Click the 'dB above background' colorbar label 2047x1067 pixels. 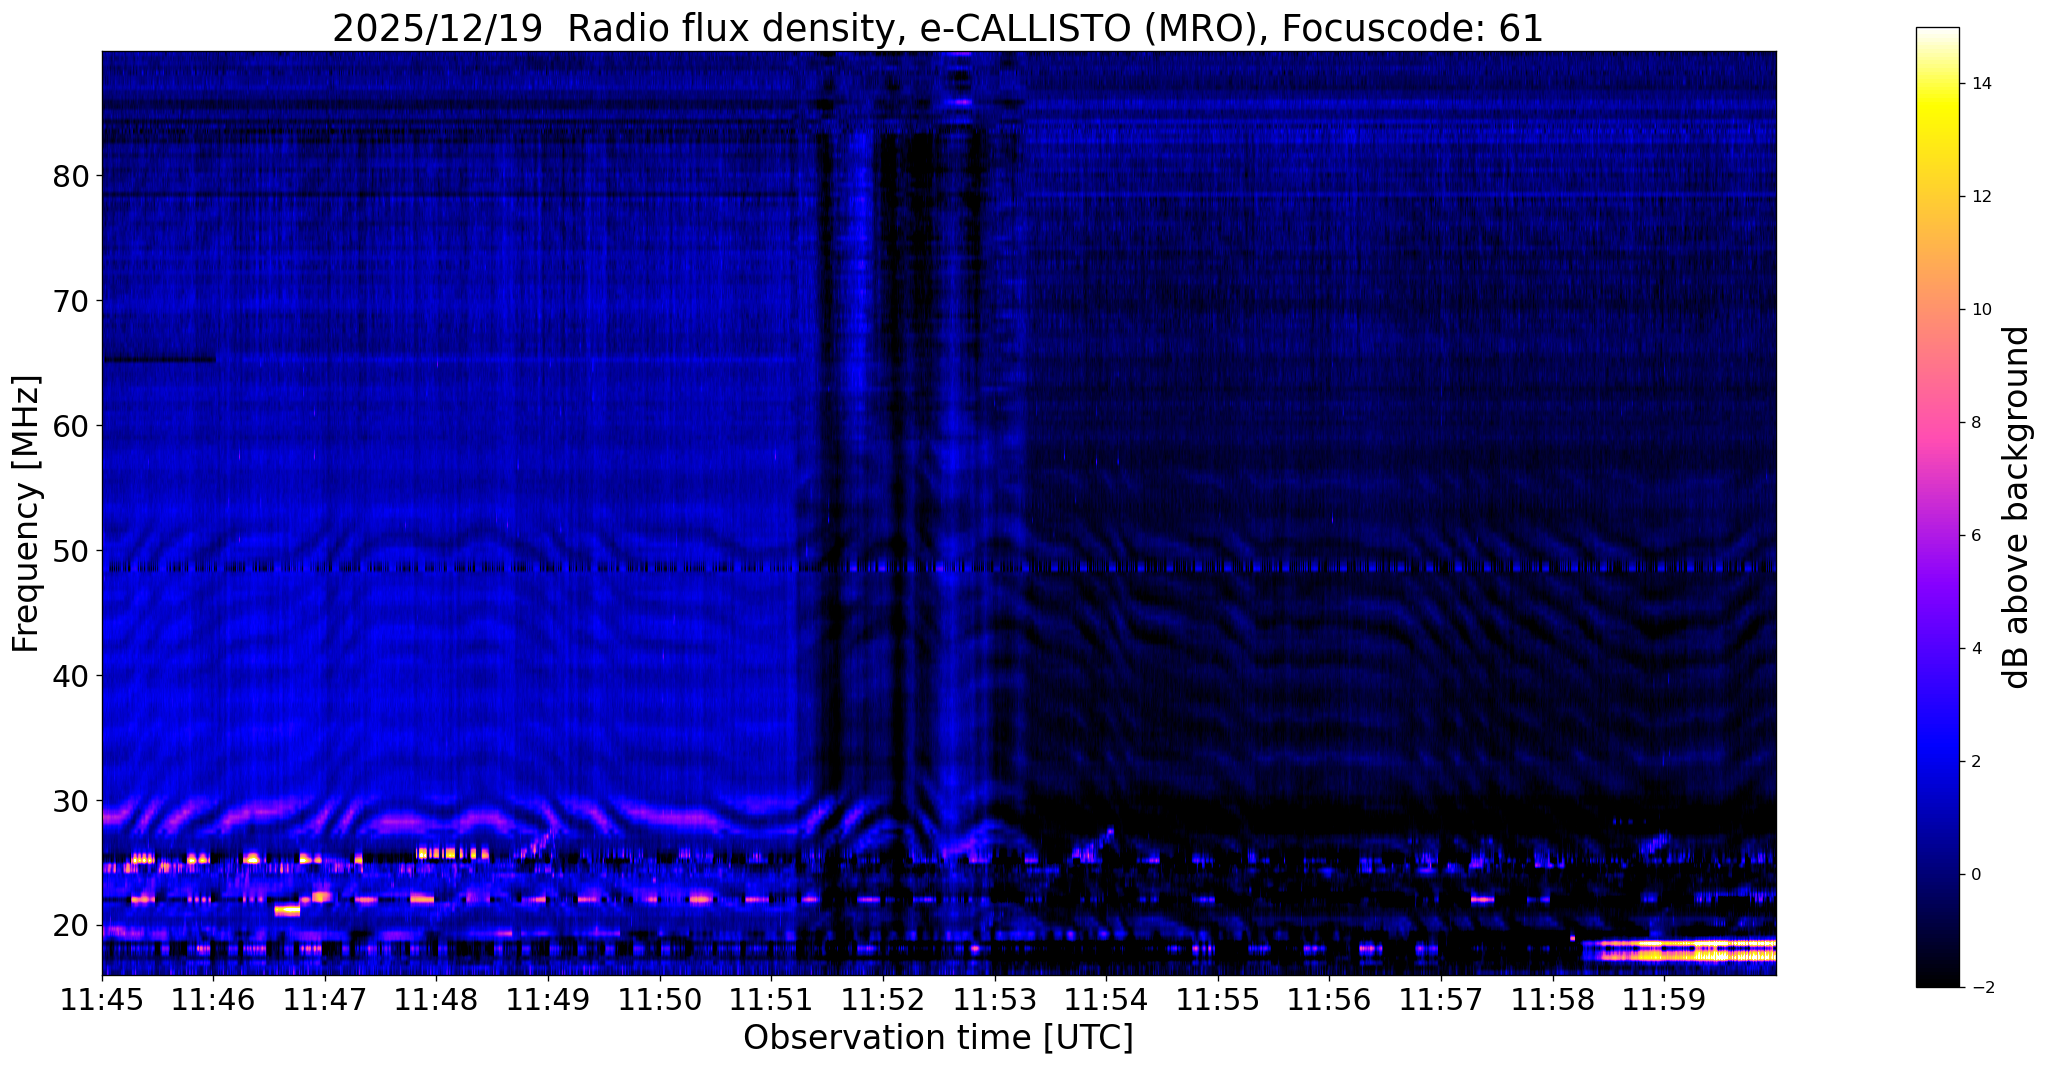tap(2017, 507)
